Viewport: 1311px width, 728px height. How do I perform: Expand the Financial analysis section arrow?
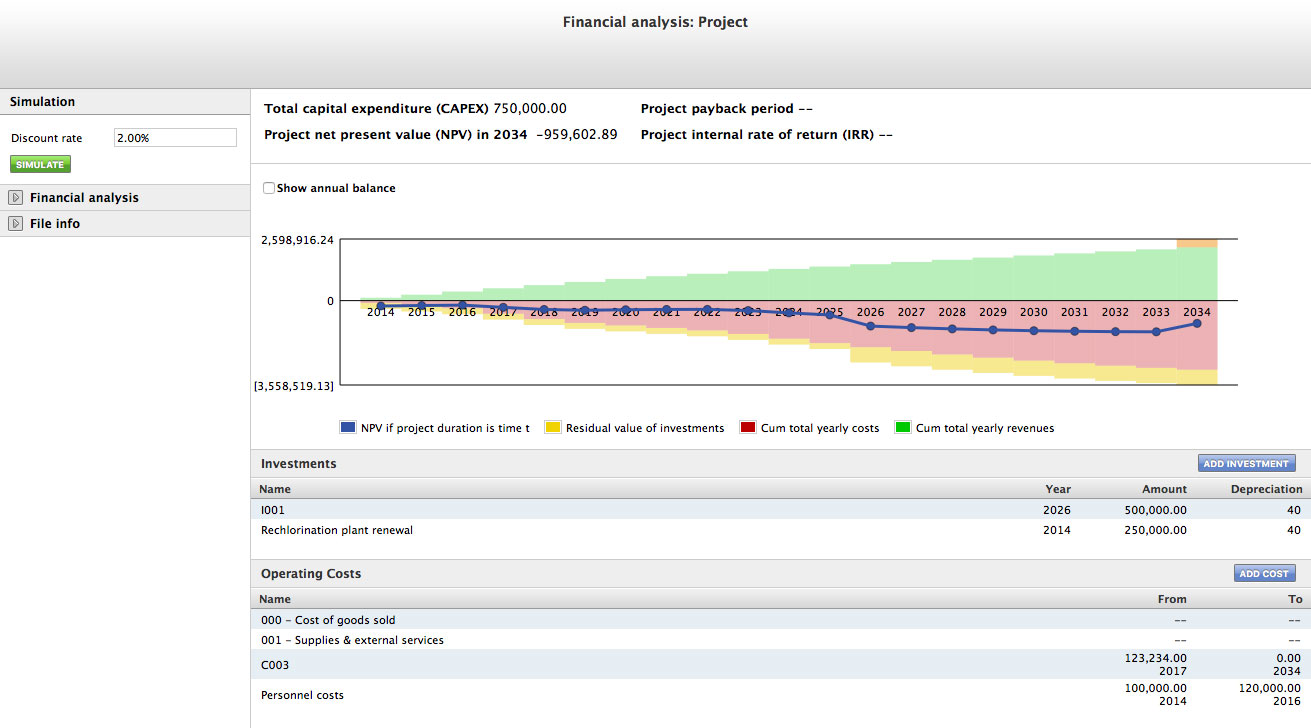pyautogui.click(x=15, y=198)
